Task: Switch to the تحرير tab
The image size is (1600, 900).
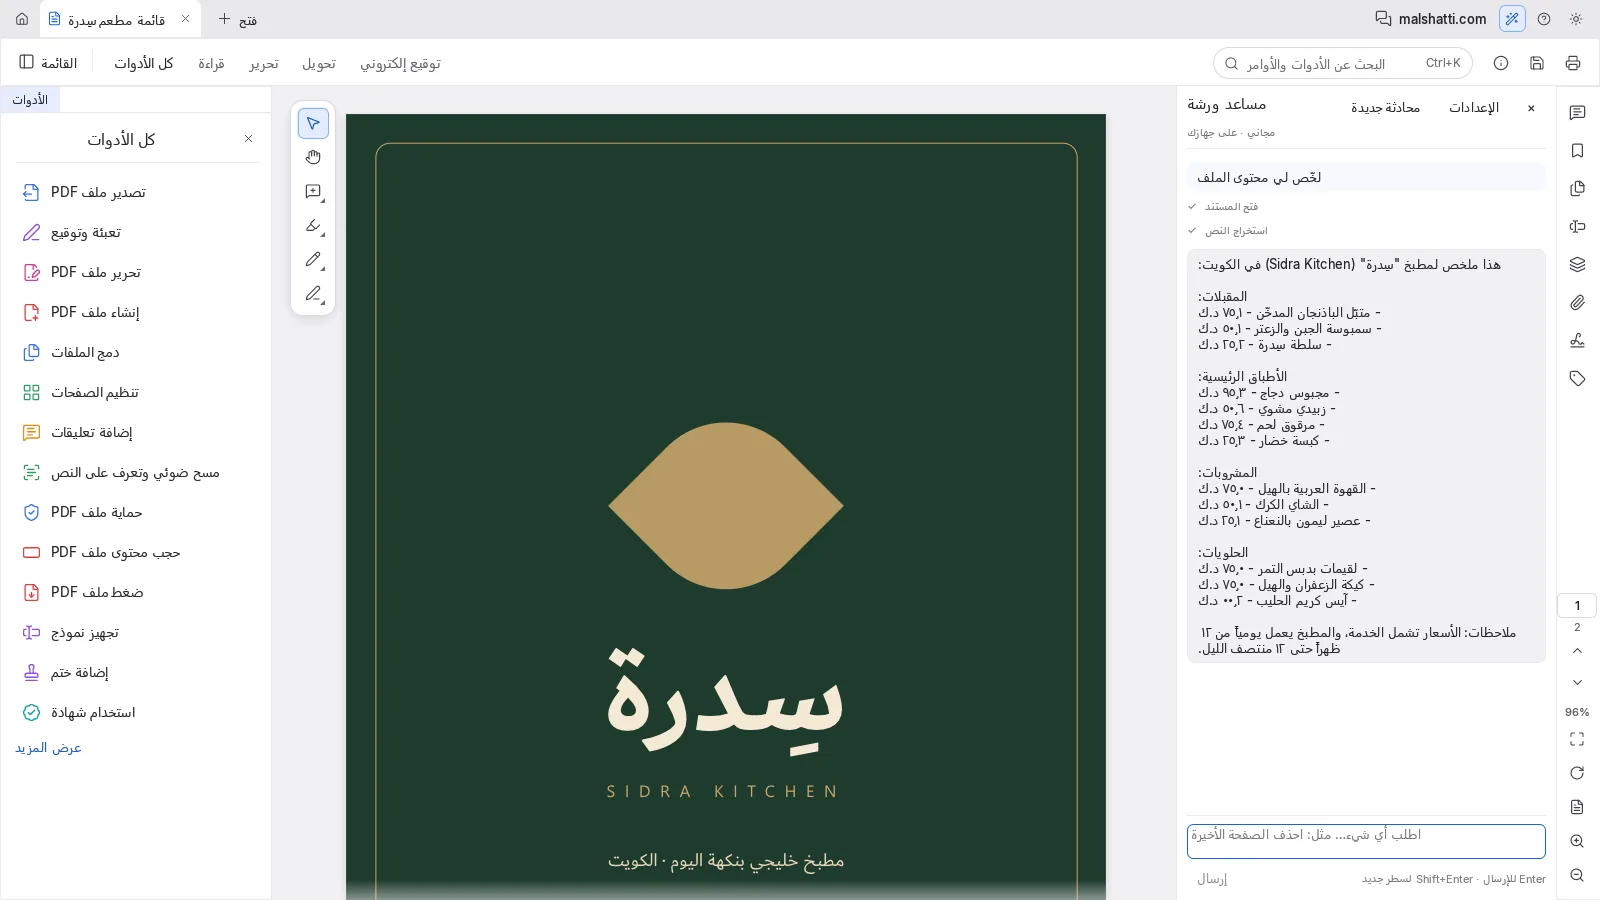Action: (264, 63)
